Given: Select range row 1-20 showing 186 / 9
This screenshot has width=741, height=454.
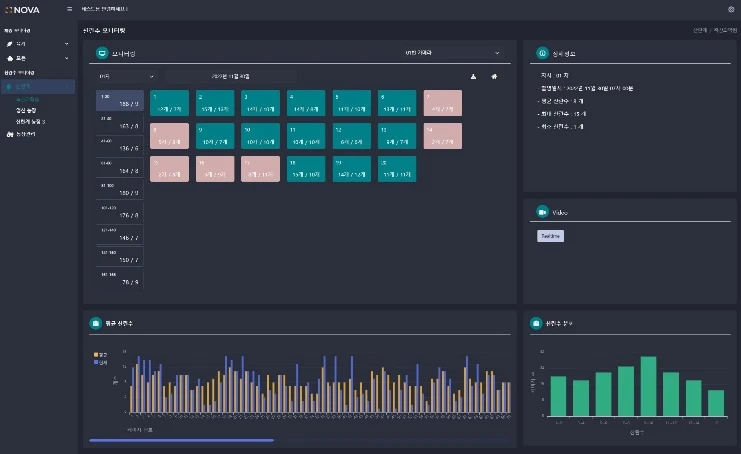Looking at the screenshot, I should (x=120, y=100).
